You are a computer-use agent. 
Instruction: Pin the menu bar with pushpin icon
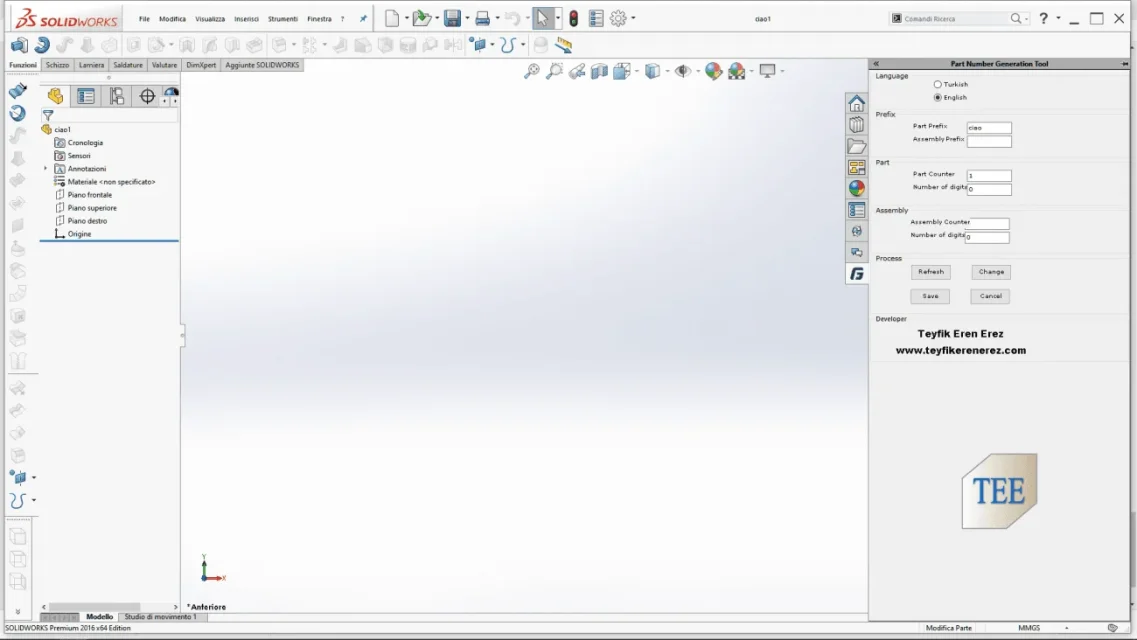point(363,19)
